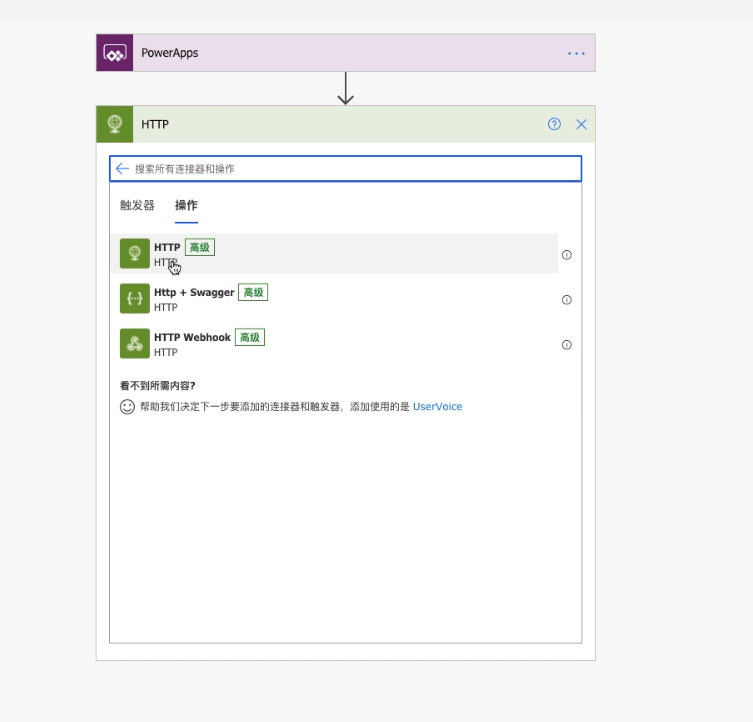Select the 操作 tab
This screenshot has width=753, height=722.
pyautogui.click(x=186, y=206)
